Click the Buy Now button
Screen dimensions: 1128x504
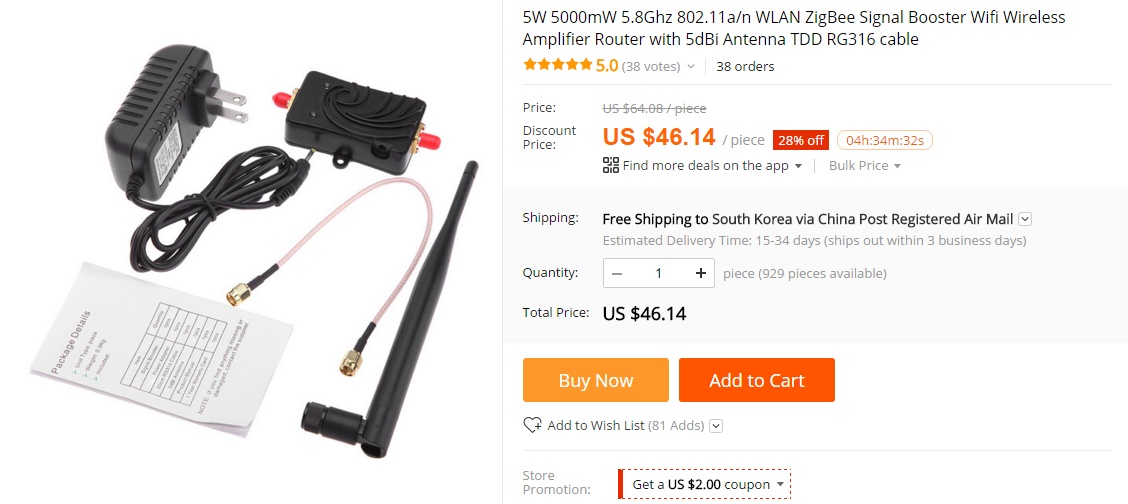596,380
